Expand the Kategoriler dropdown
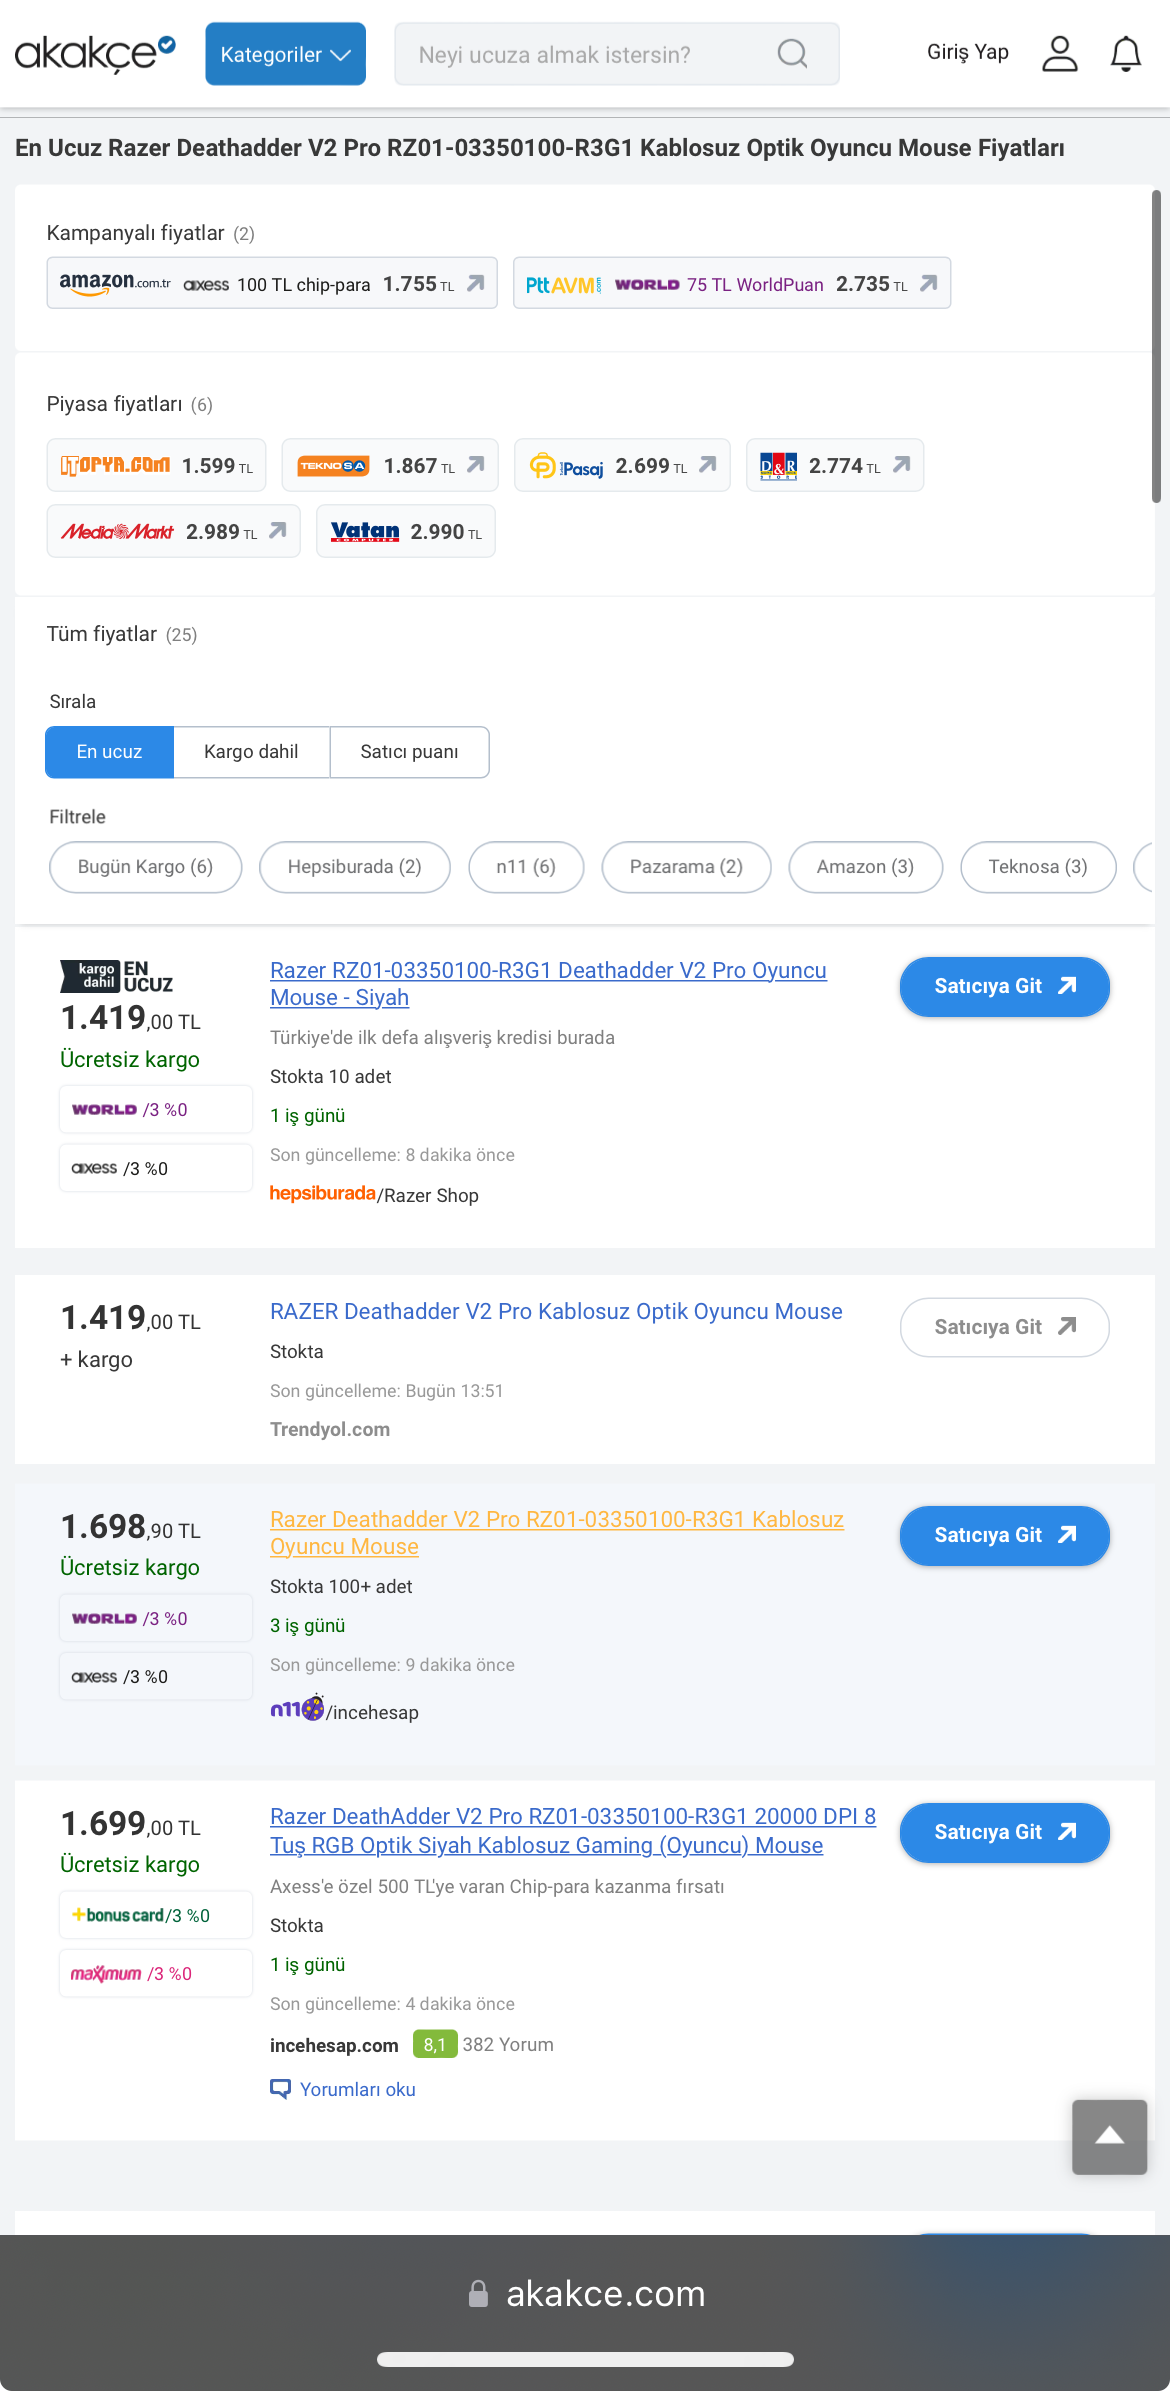Screen dimensions: 1170x2391 pos(286,54)
